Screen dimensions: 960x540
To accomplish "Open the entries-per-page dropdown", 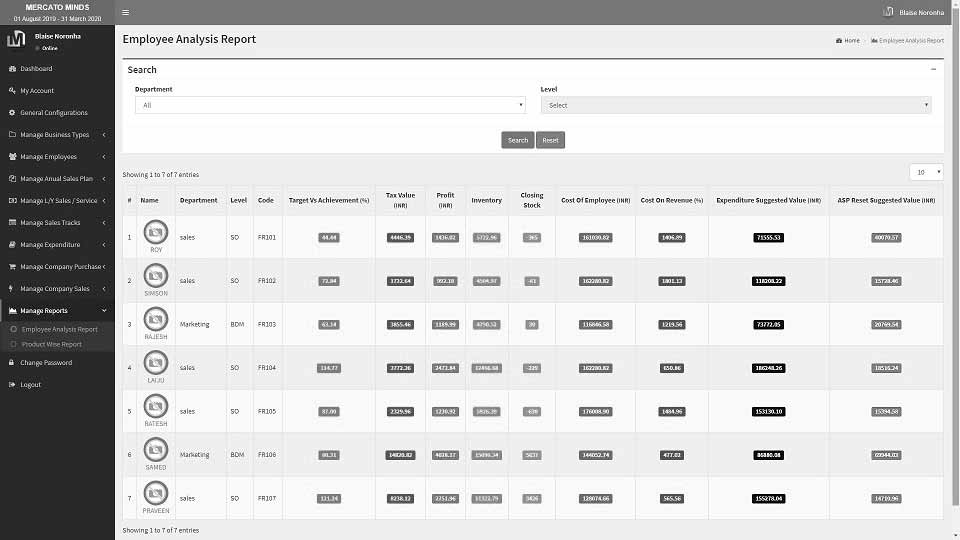I will click(926, 172).
